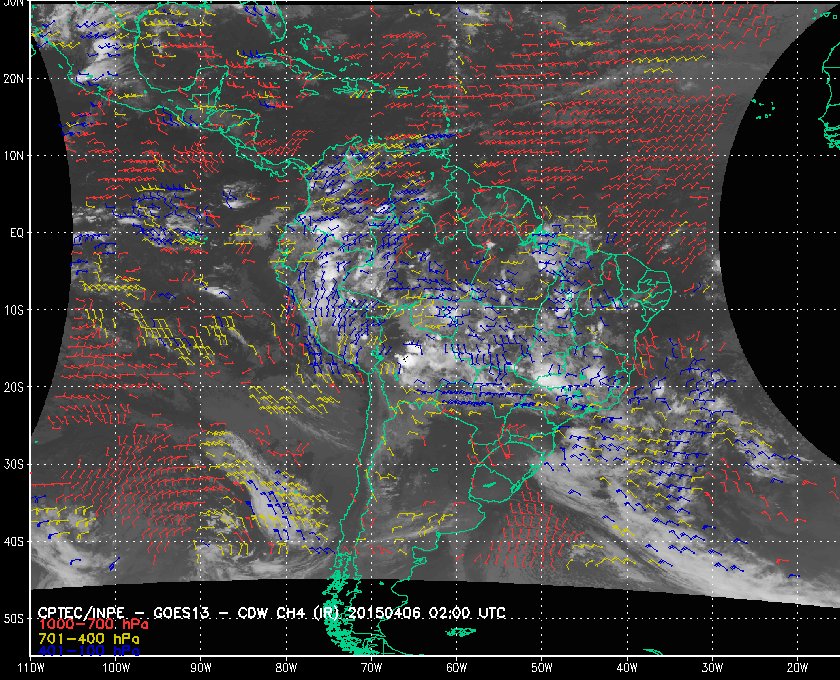This screenshot has width=840, height=680.
Task: Select the 20W longitude label
Action: [797, 668]
